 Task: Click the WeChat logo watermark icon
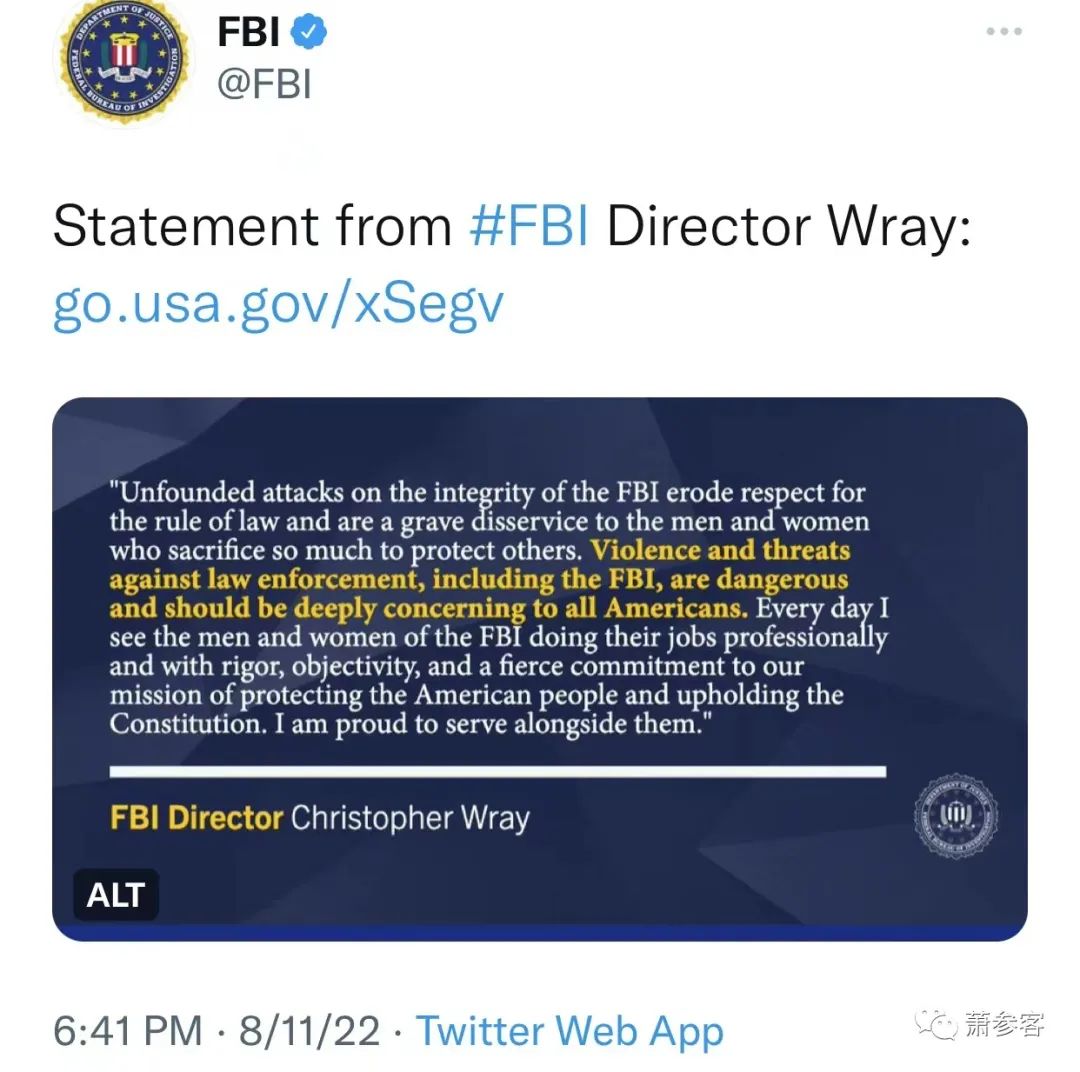(x=937, y=1024)
